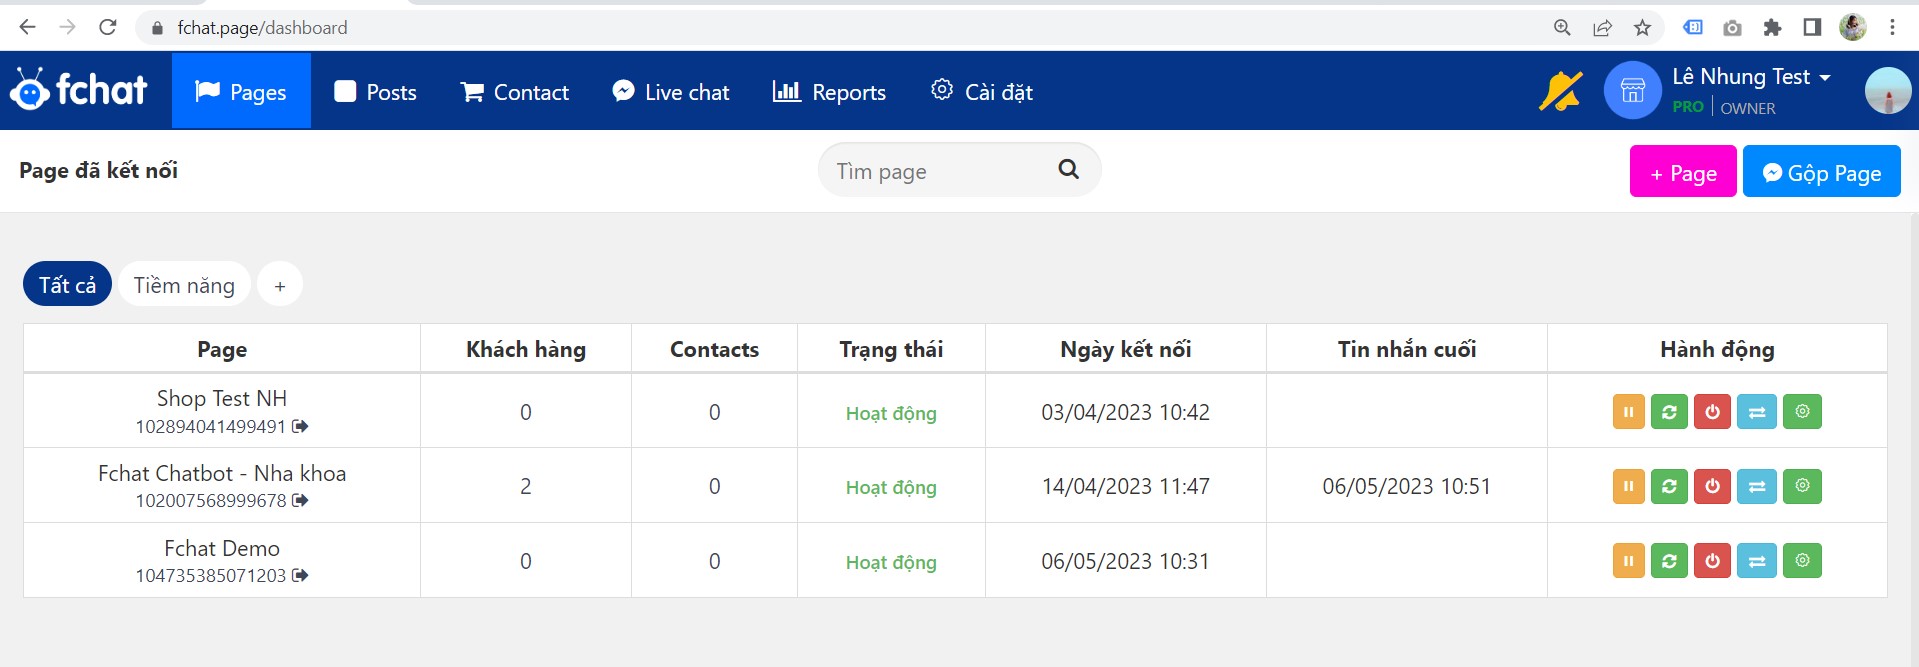Toggle power for Fchat Chatbot - Nha khoa
The image size is (1919, 667).
[x=1712, y=487]
